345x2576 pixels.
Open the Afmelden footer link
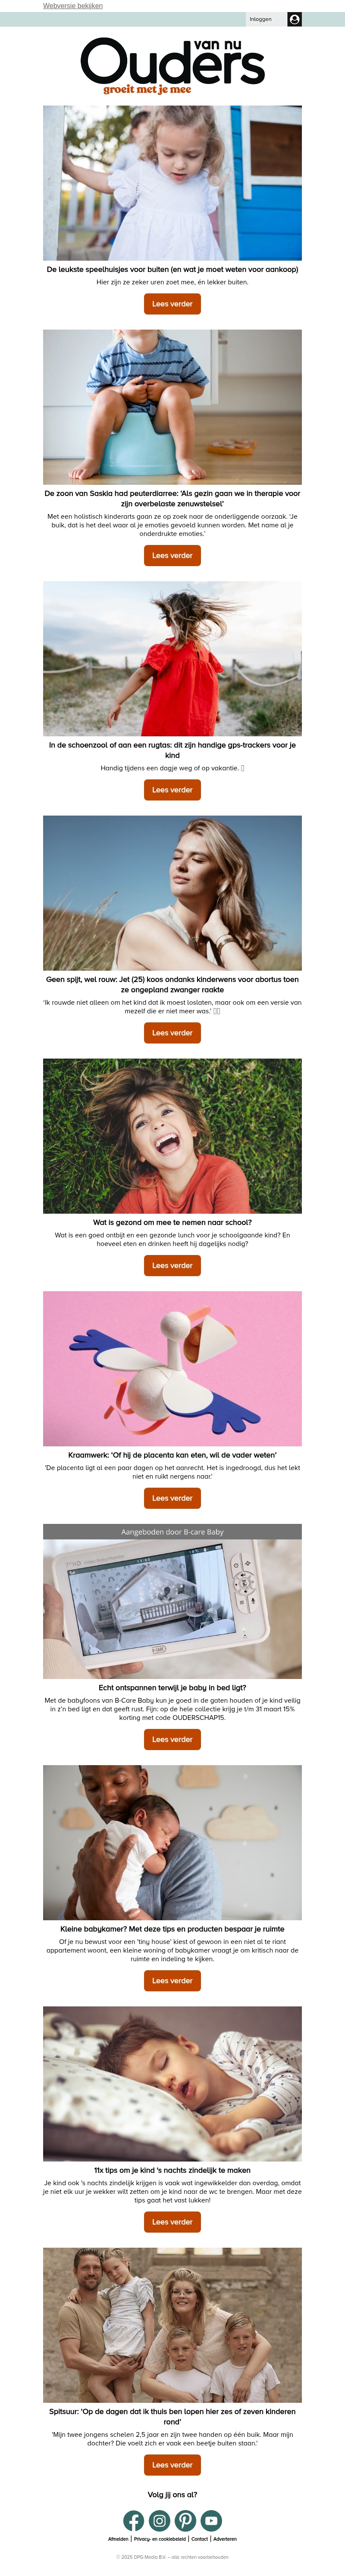pos(118,2539)
